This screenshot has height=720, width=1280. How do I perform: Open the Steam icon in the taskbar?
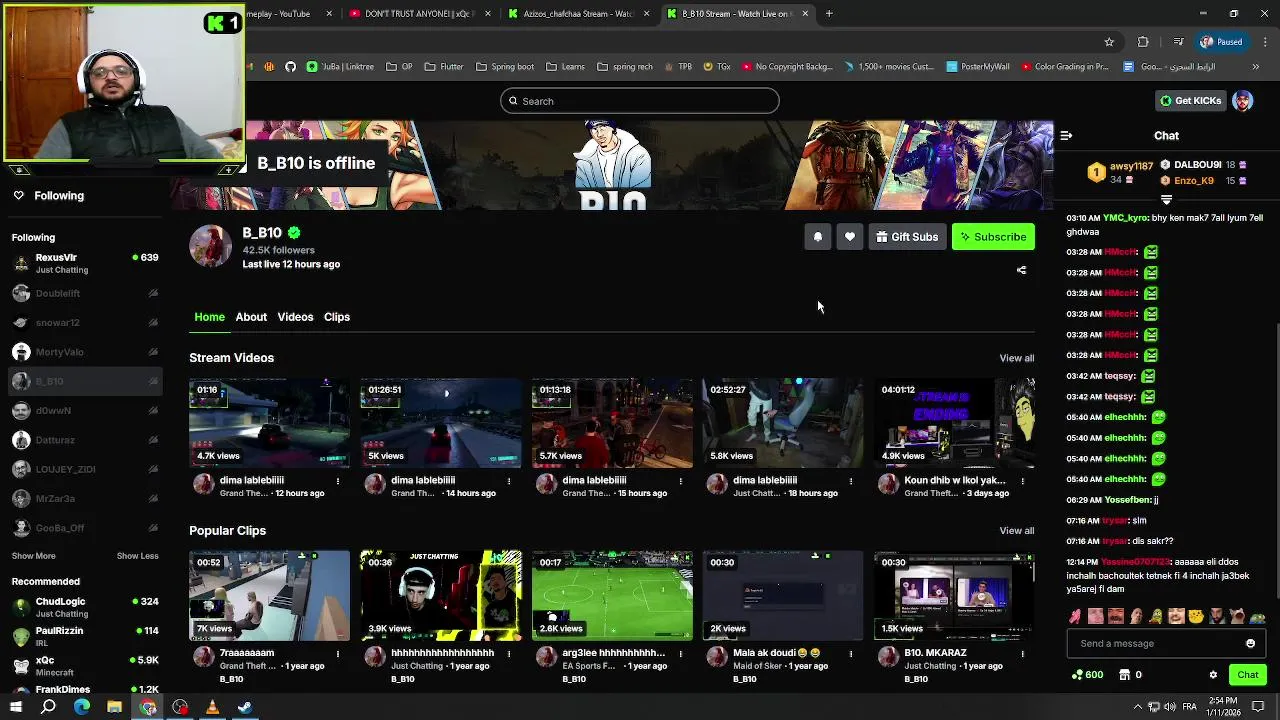click(245, 707)
